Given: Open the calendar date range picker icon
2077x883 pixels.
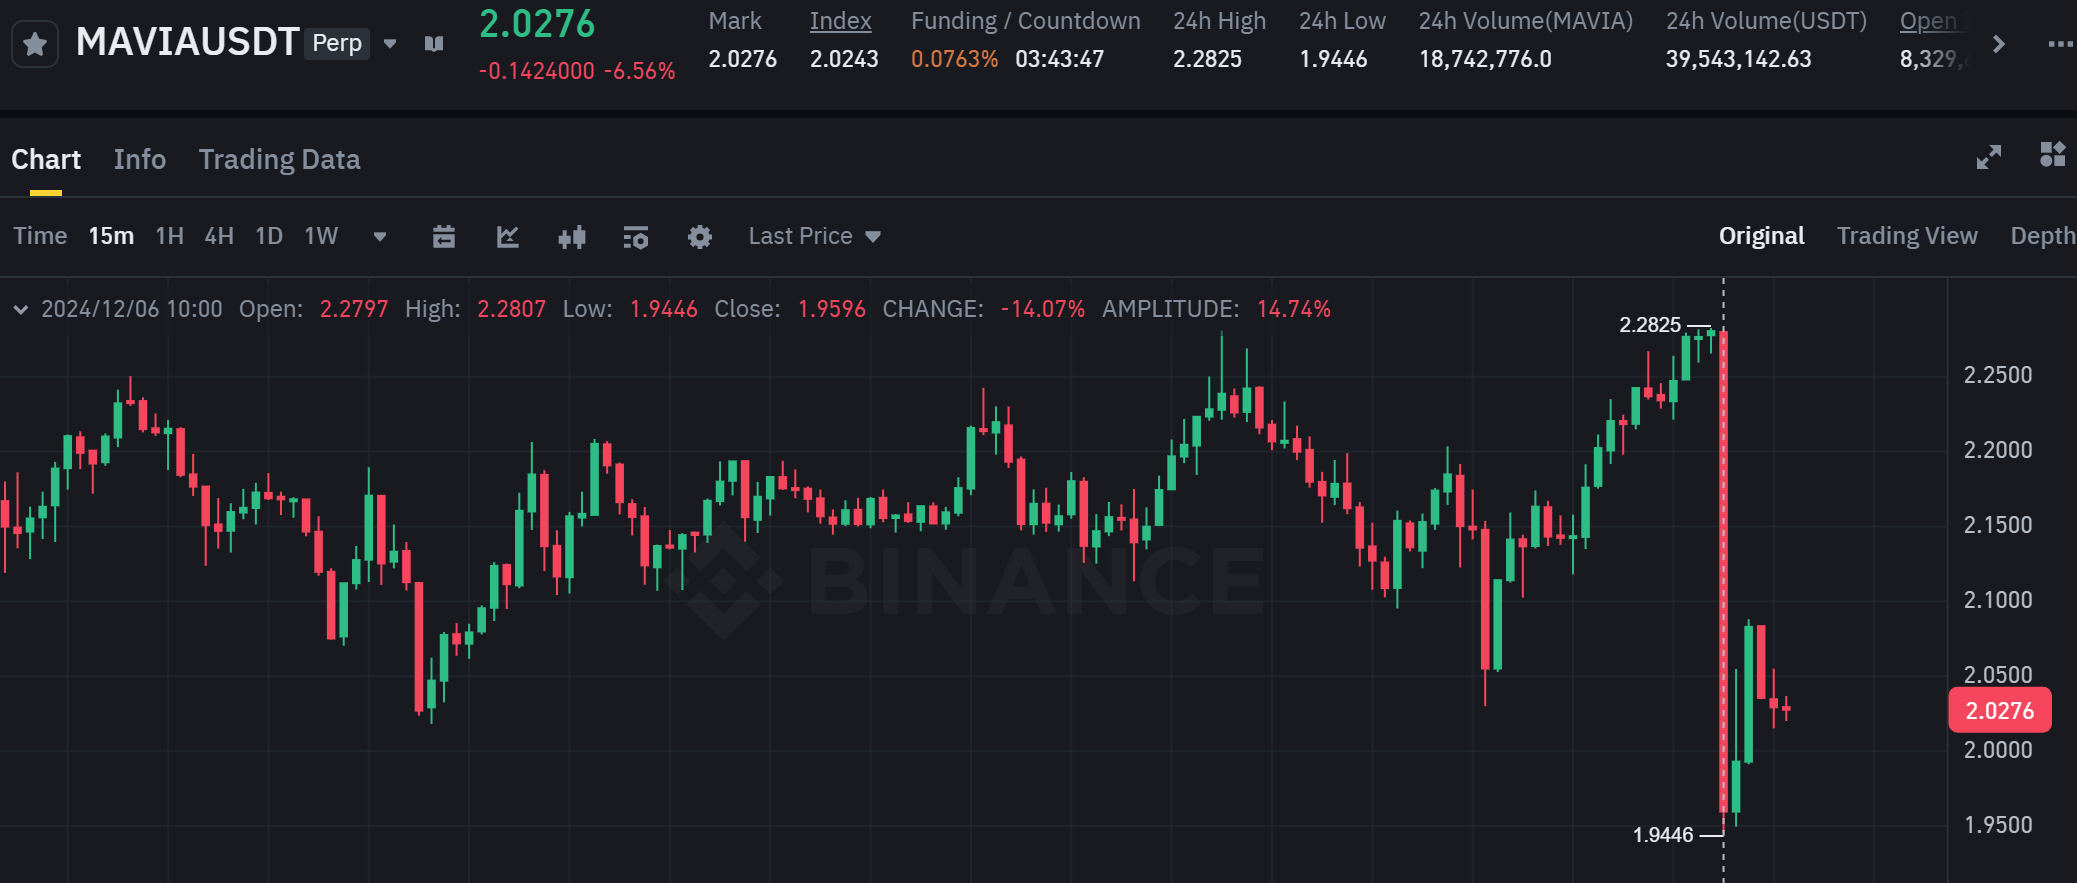Looking at the screenshot, I should (444, 237).
